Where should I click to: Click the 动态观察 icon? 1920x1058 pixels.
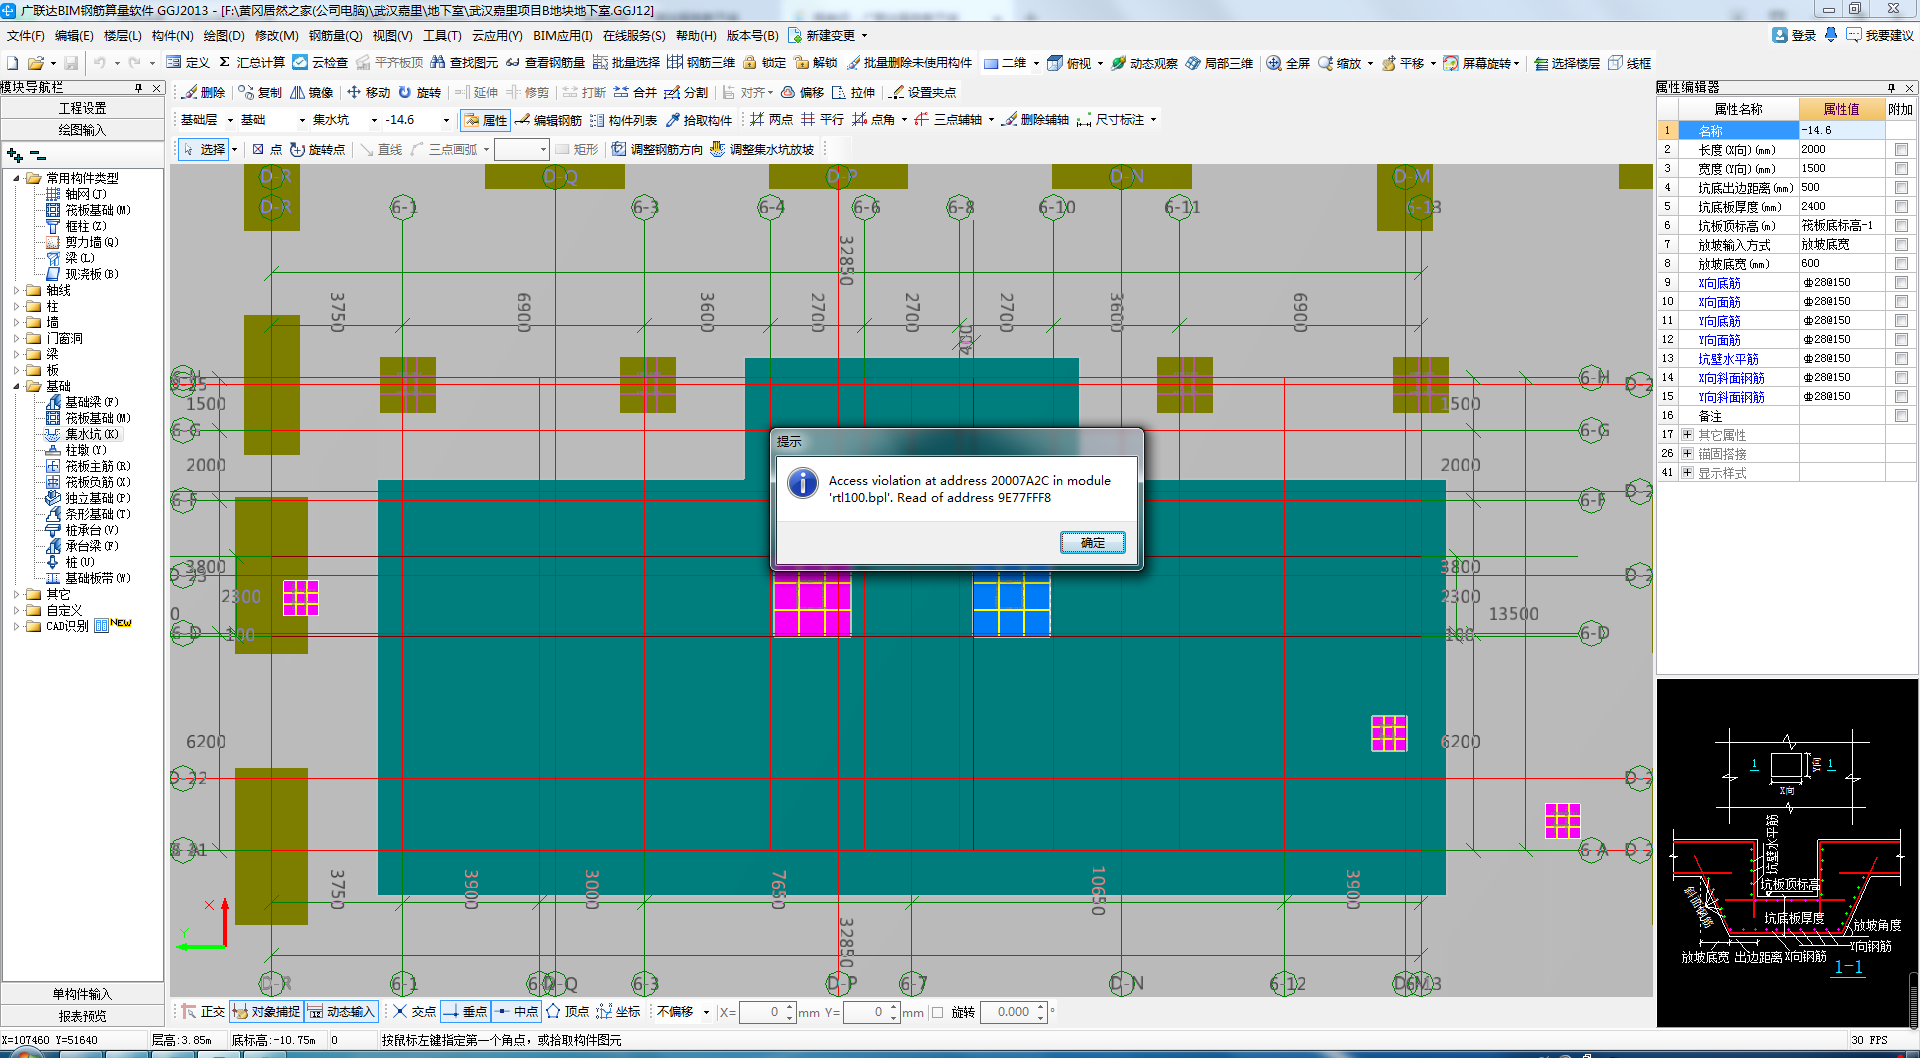point(1118,63)
